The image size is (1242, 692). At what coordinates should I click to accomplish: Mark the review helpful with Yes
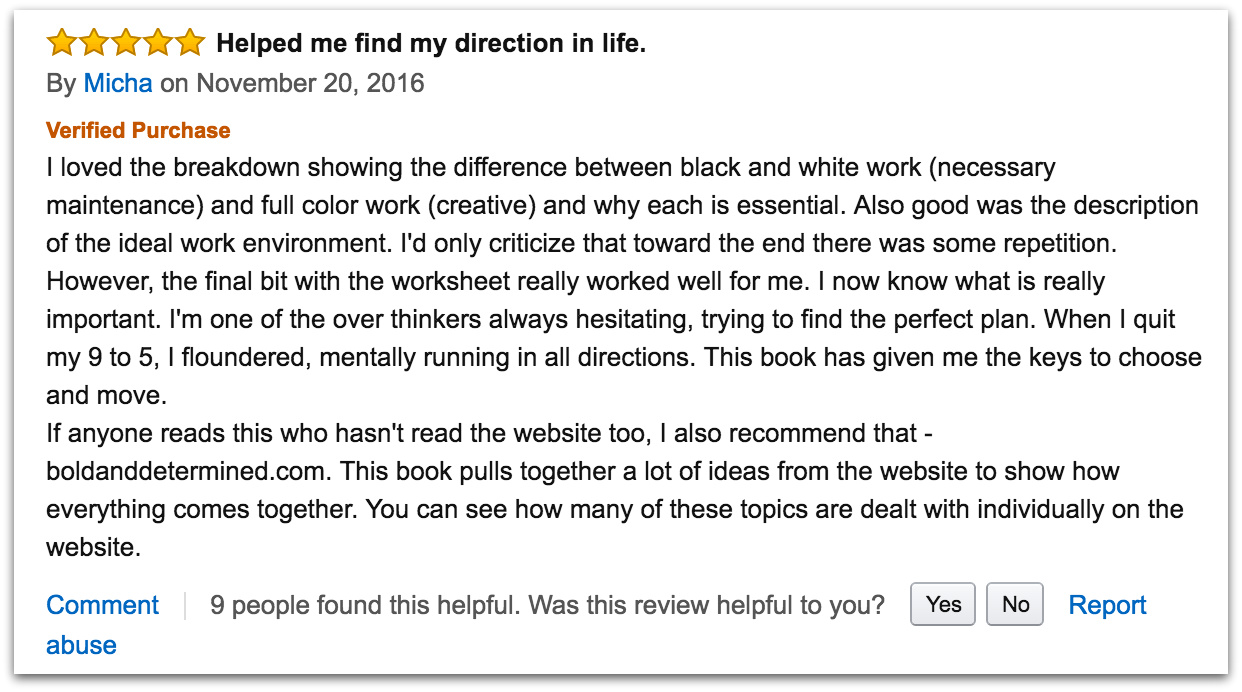[943, 605]
